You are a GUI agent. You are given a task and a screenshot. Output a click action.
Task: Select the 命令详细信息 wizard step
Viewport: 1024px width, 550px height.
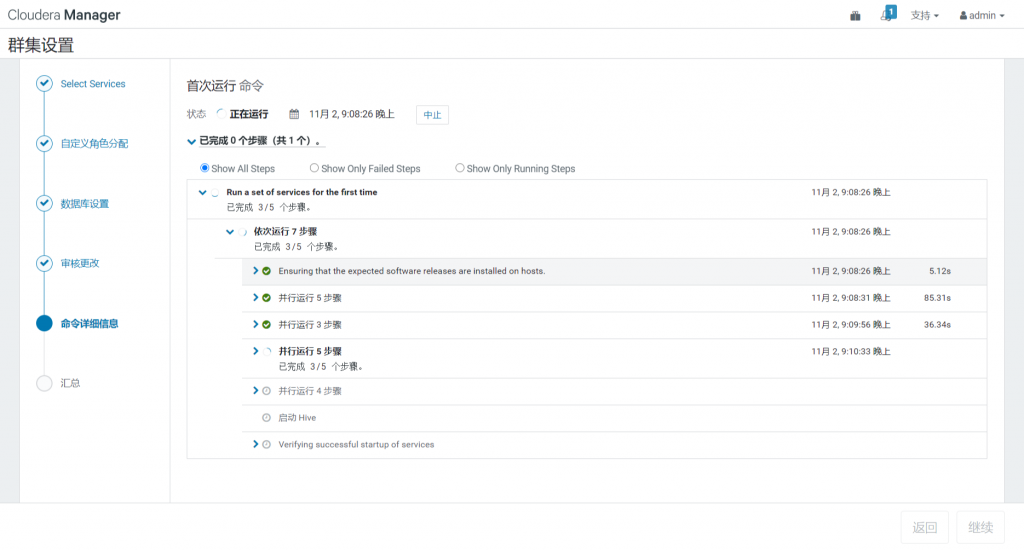89,323
